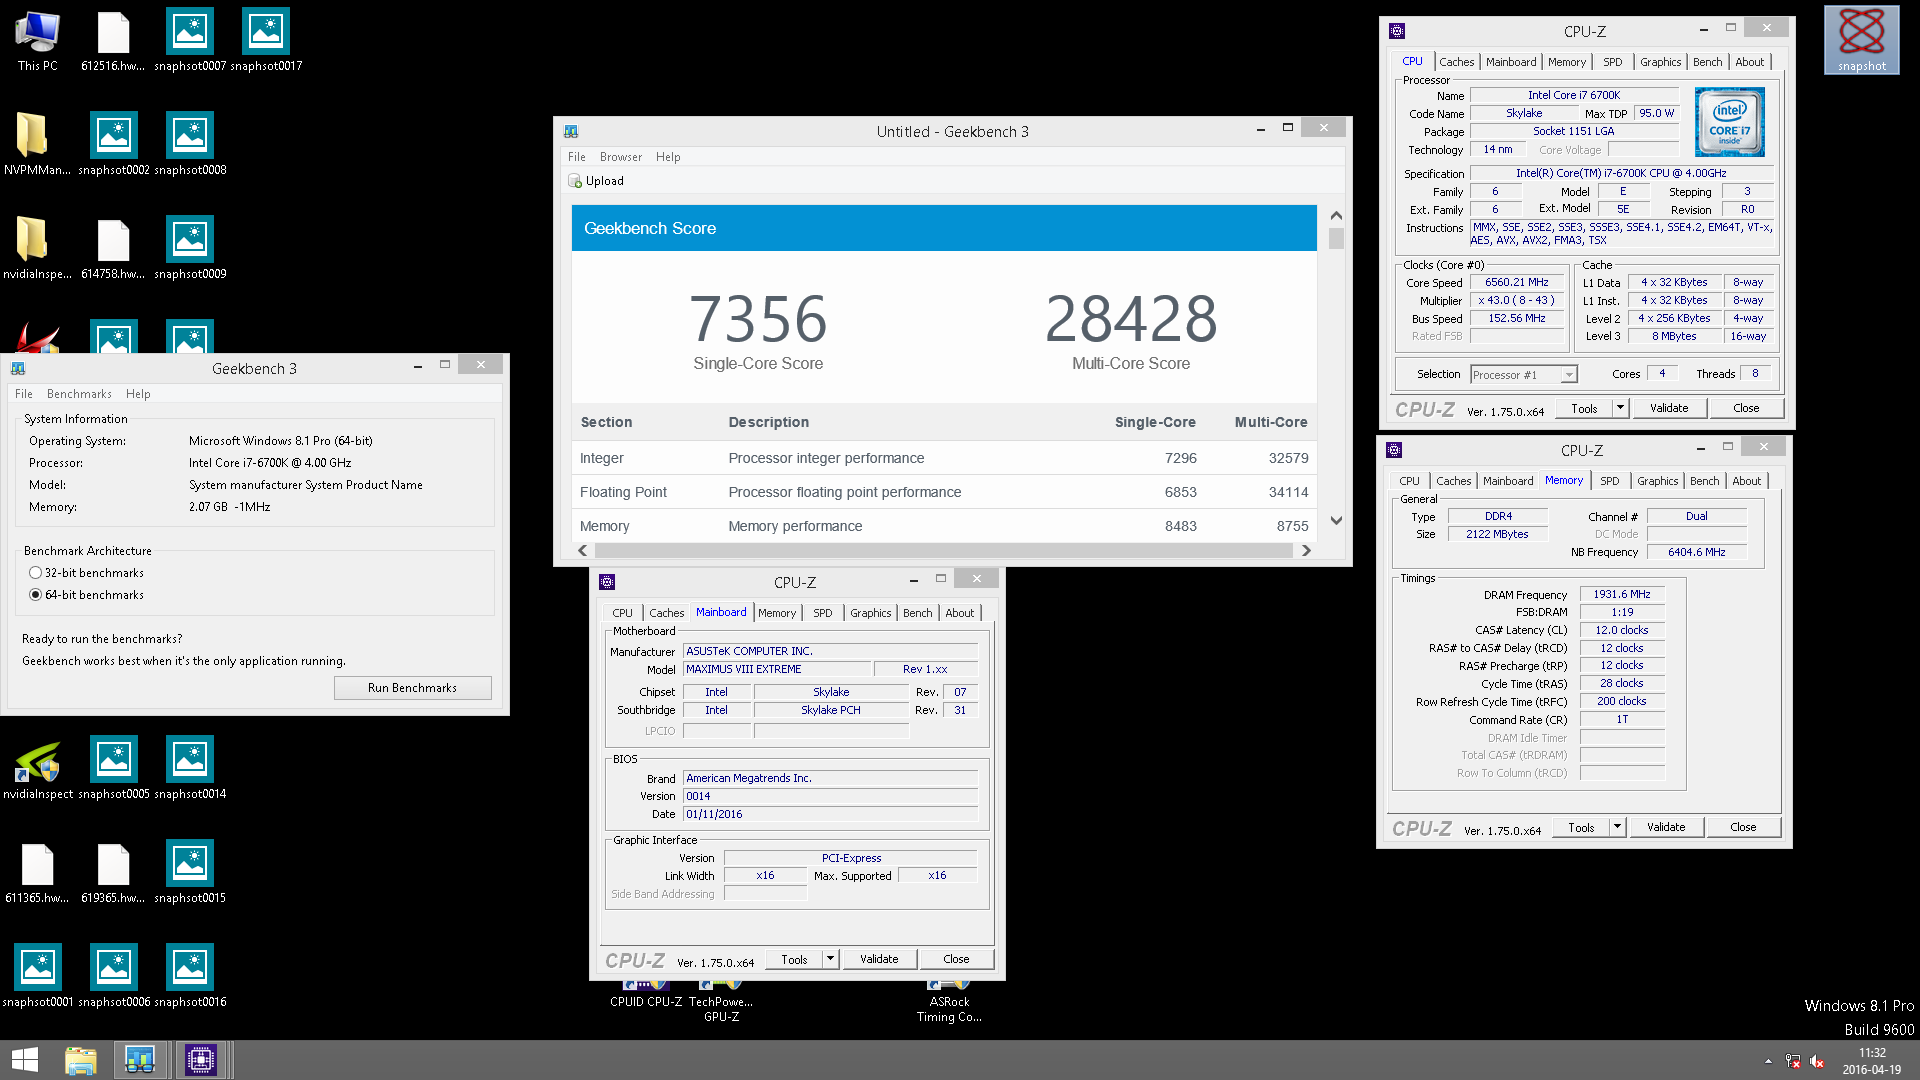Screen dimensions: 1920x1080
Task: Show hidden tray icons arrow
Action: pyautogui.click(x=1768, y=1062)
